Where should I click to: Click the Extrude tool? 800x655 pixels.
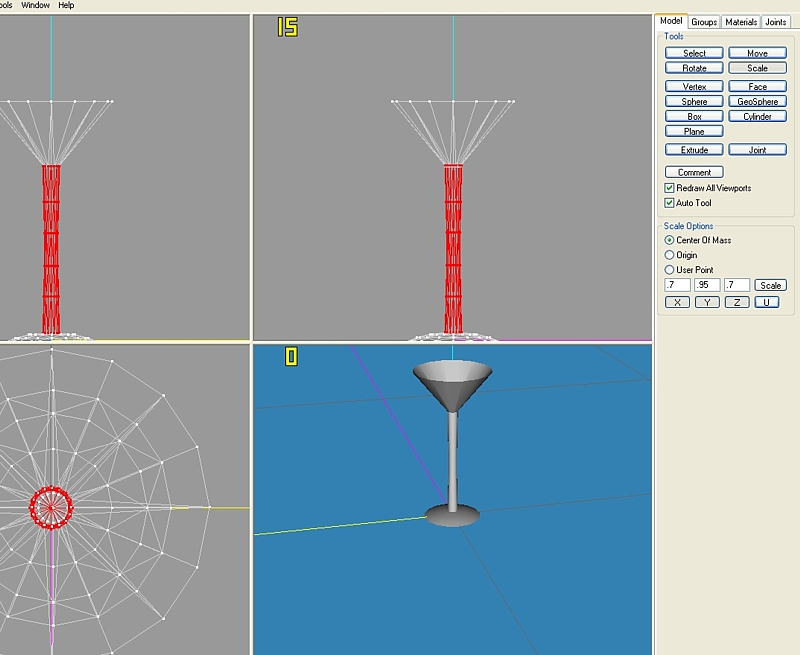click(x=694, y=150)
